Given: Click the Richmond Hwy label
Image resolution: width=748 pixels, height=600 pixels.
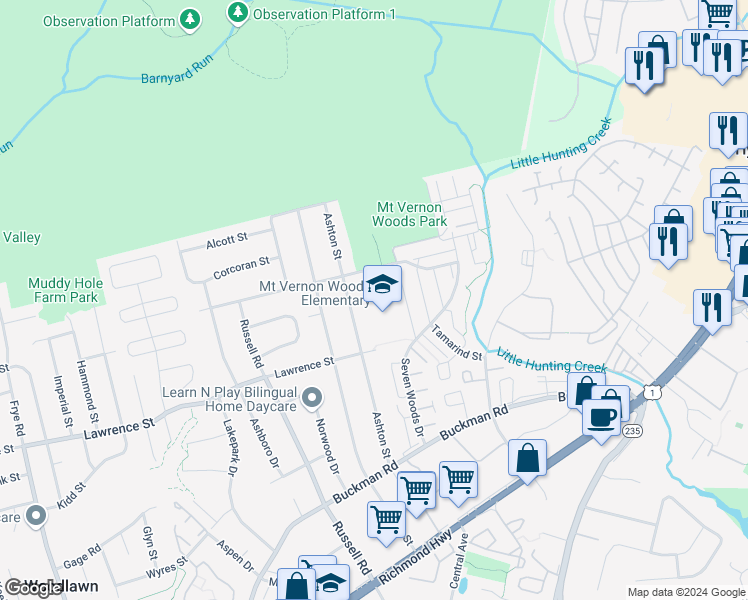Looking at the screenshot, I should pyautogui.click(x=415, y=557).
